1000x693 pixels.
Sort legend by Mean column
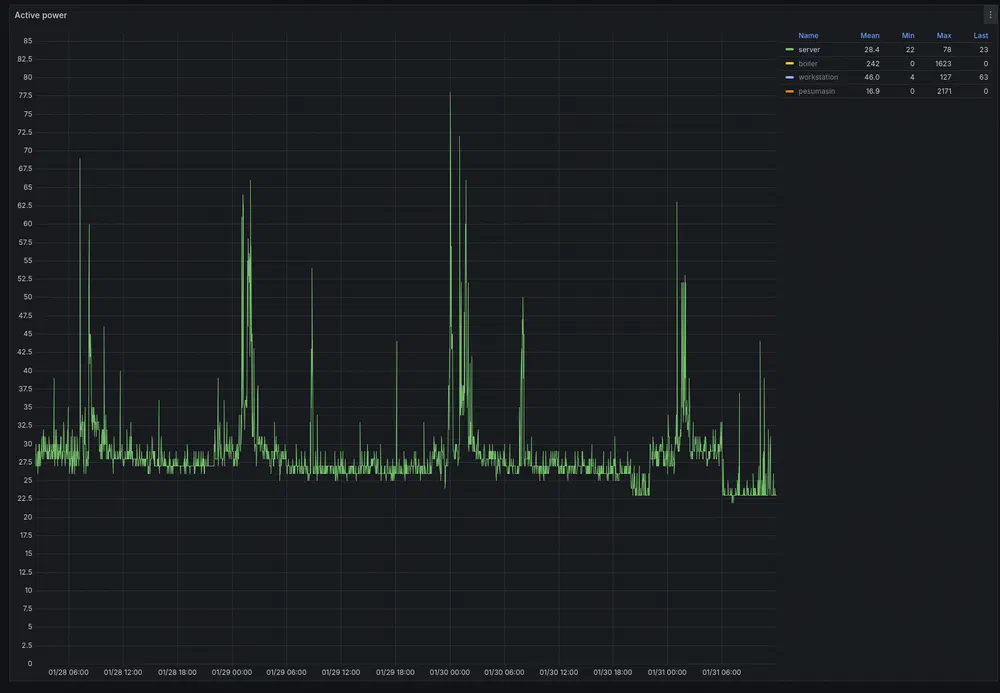tap(869, 36)
